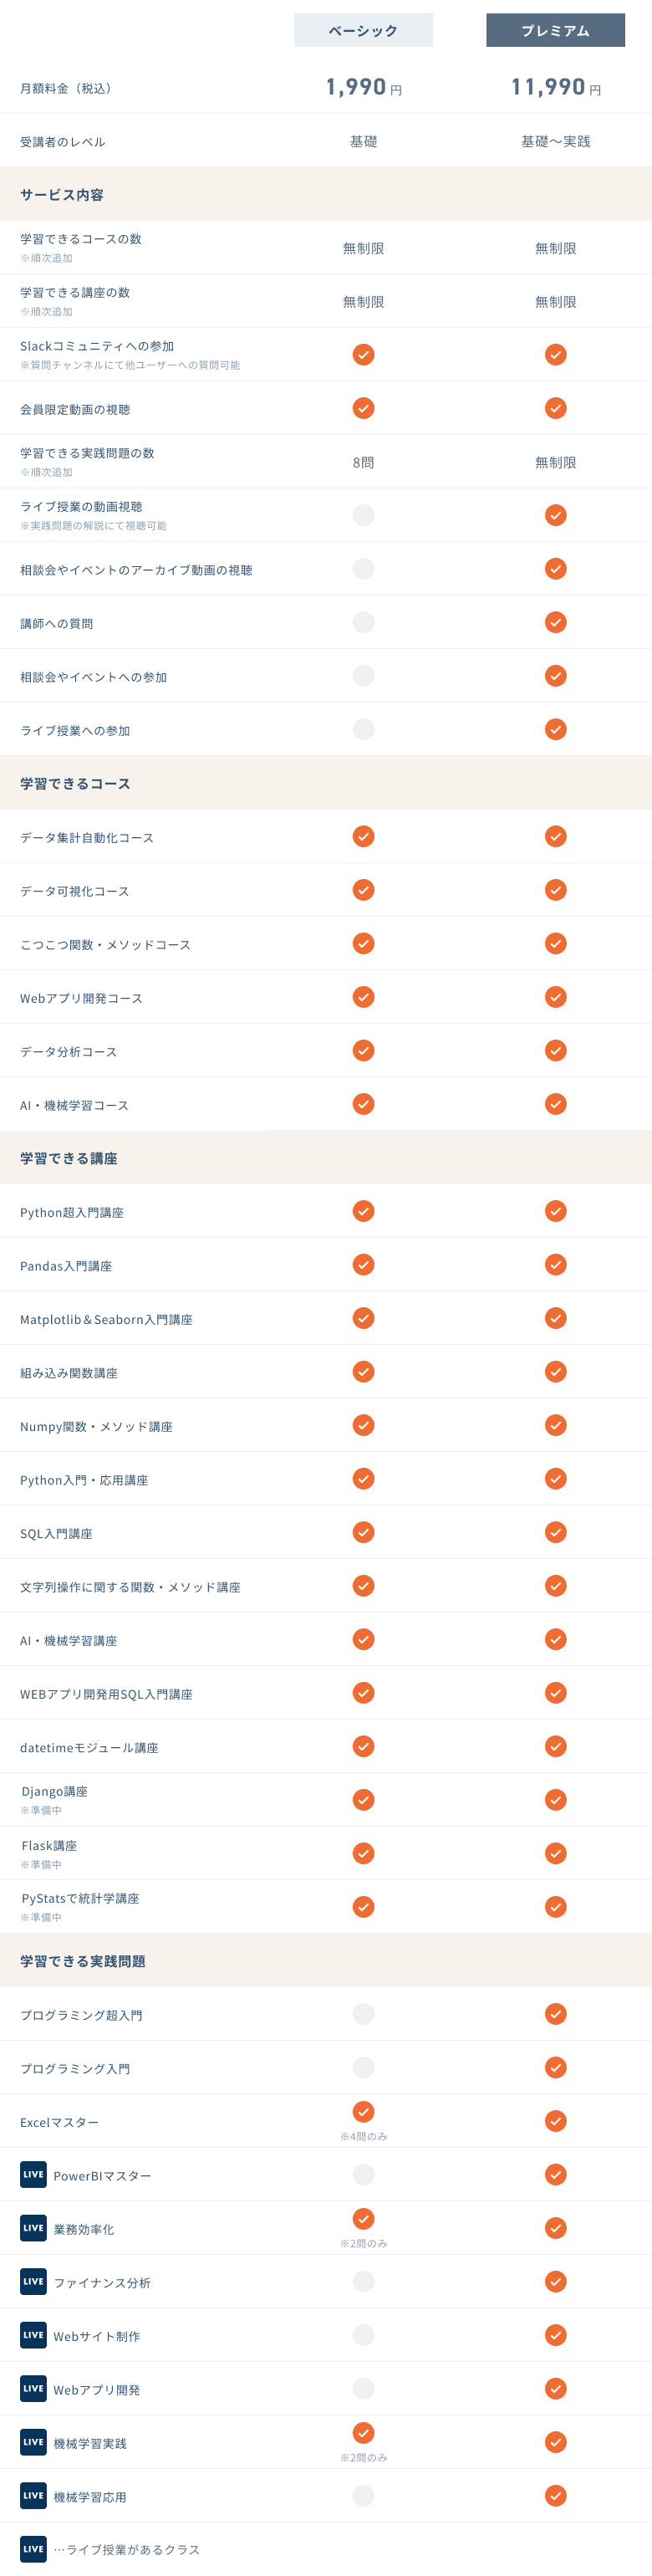Click basic checkmark for Excelマスター
Image resolution: width=652 pixels, height=2576 pixels.
[364, 2111]
